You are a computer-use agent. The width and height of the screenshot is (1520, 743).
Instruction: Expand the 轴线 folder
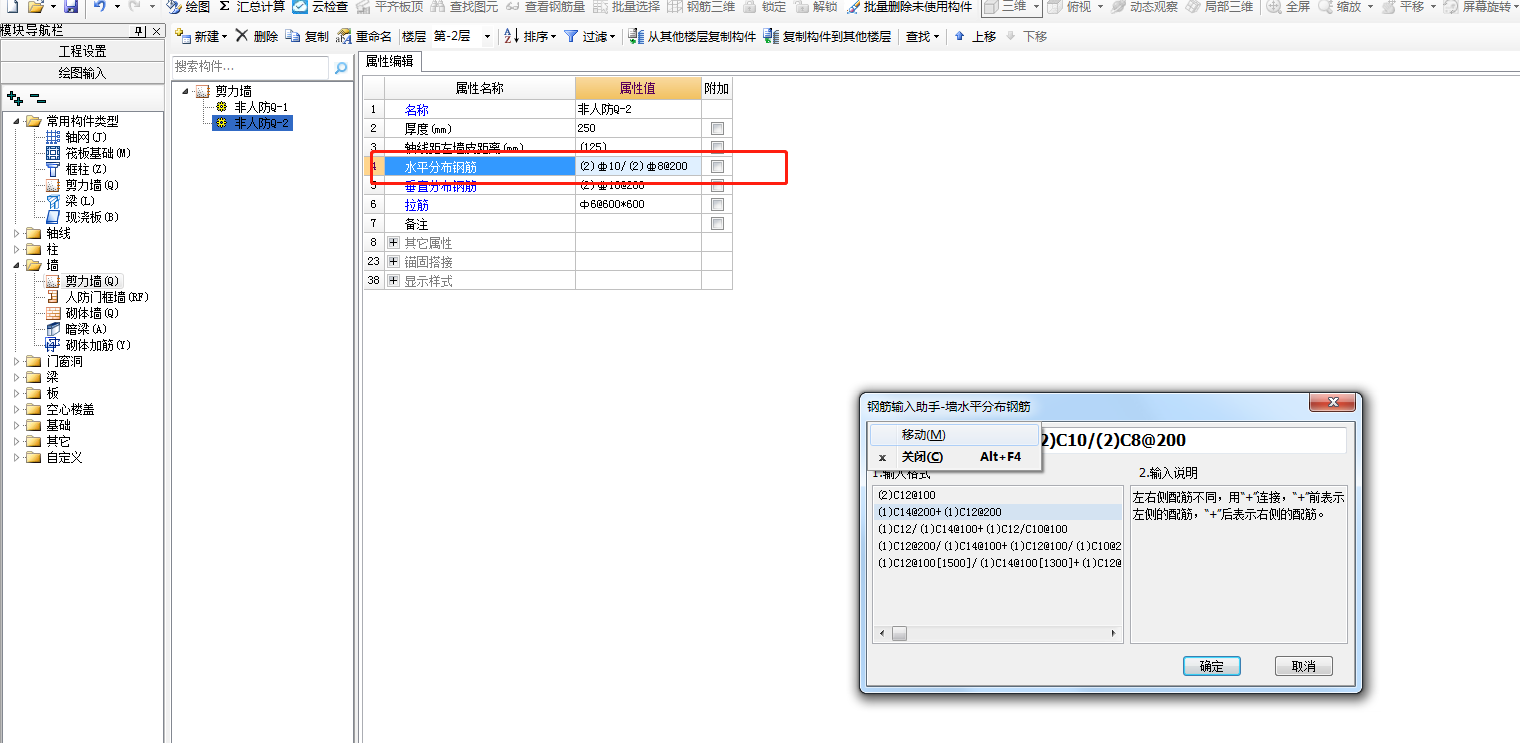point(17,233)
